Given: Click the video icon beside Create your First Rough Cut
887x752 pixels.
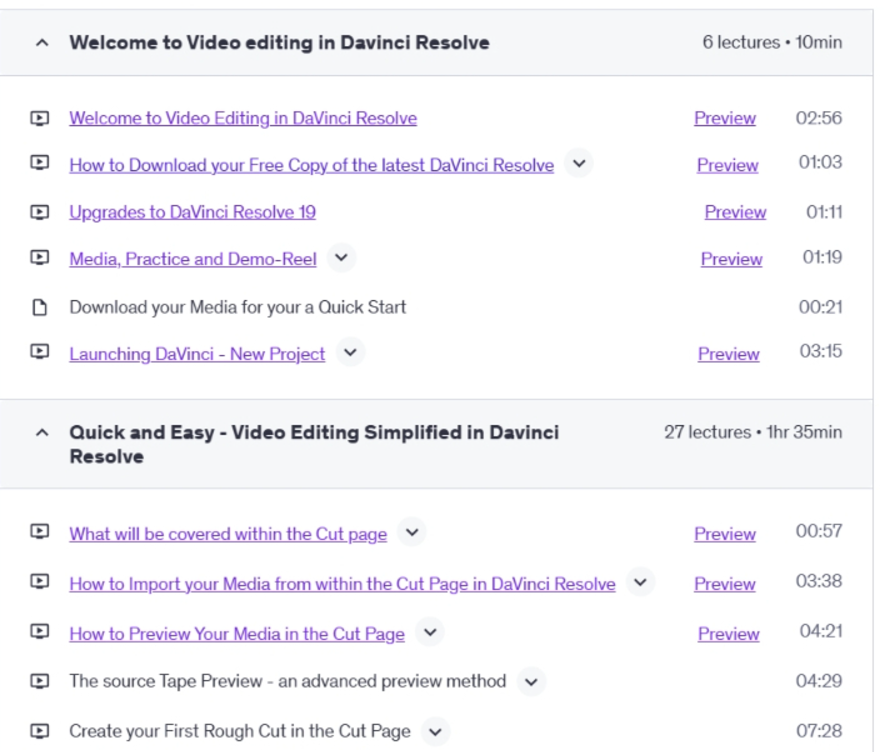Looking at the screenshot, I should coord(40,730).
